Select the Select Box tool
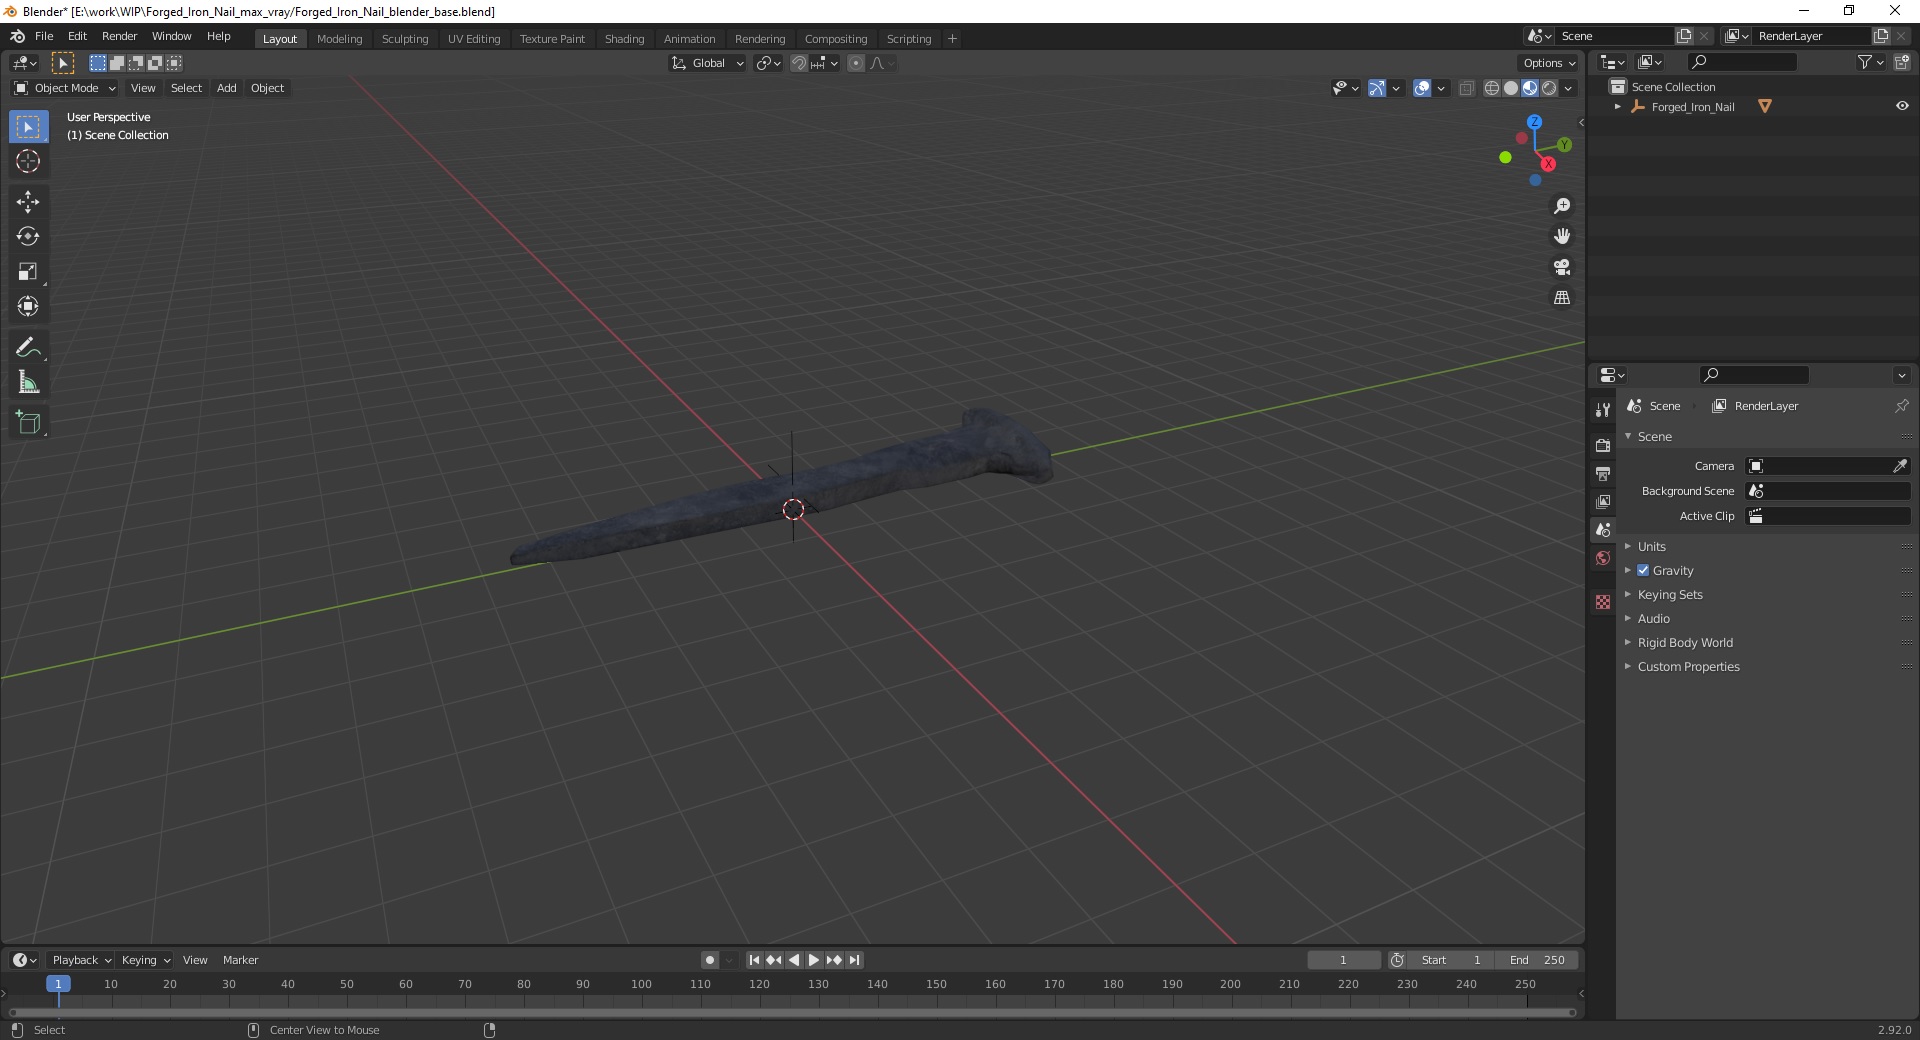Screen dimensions: 1920x1040 tap(28, 127)
